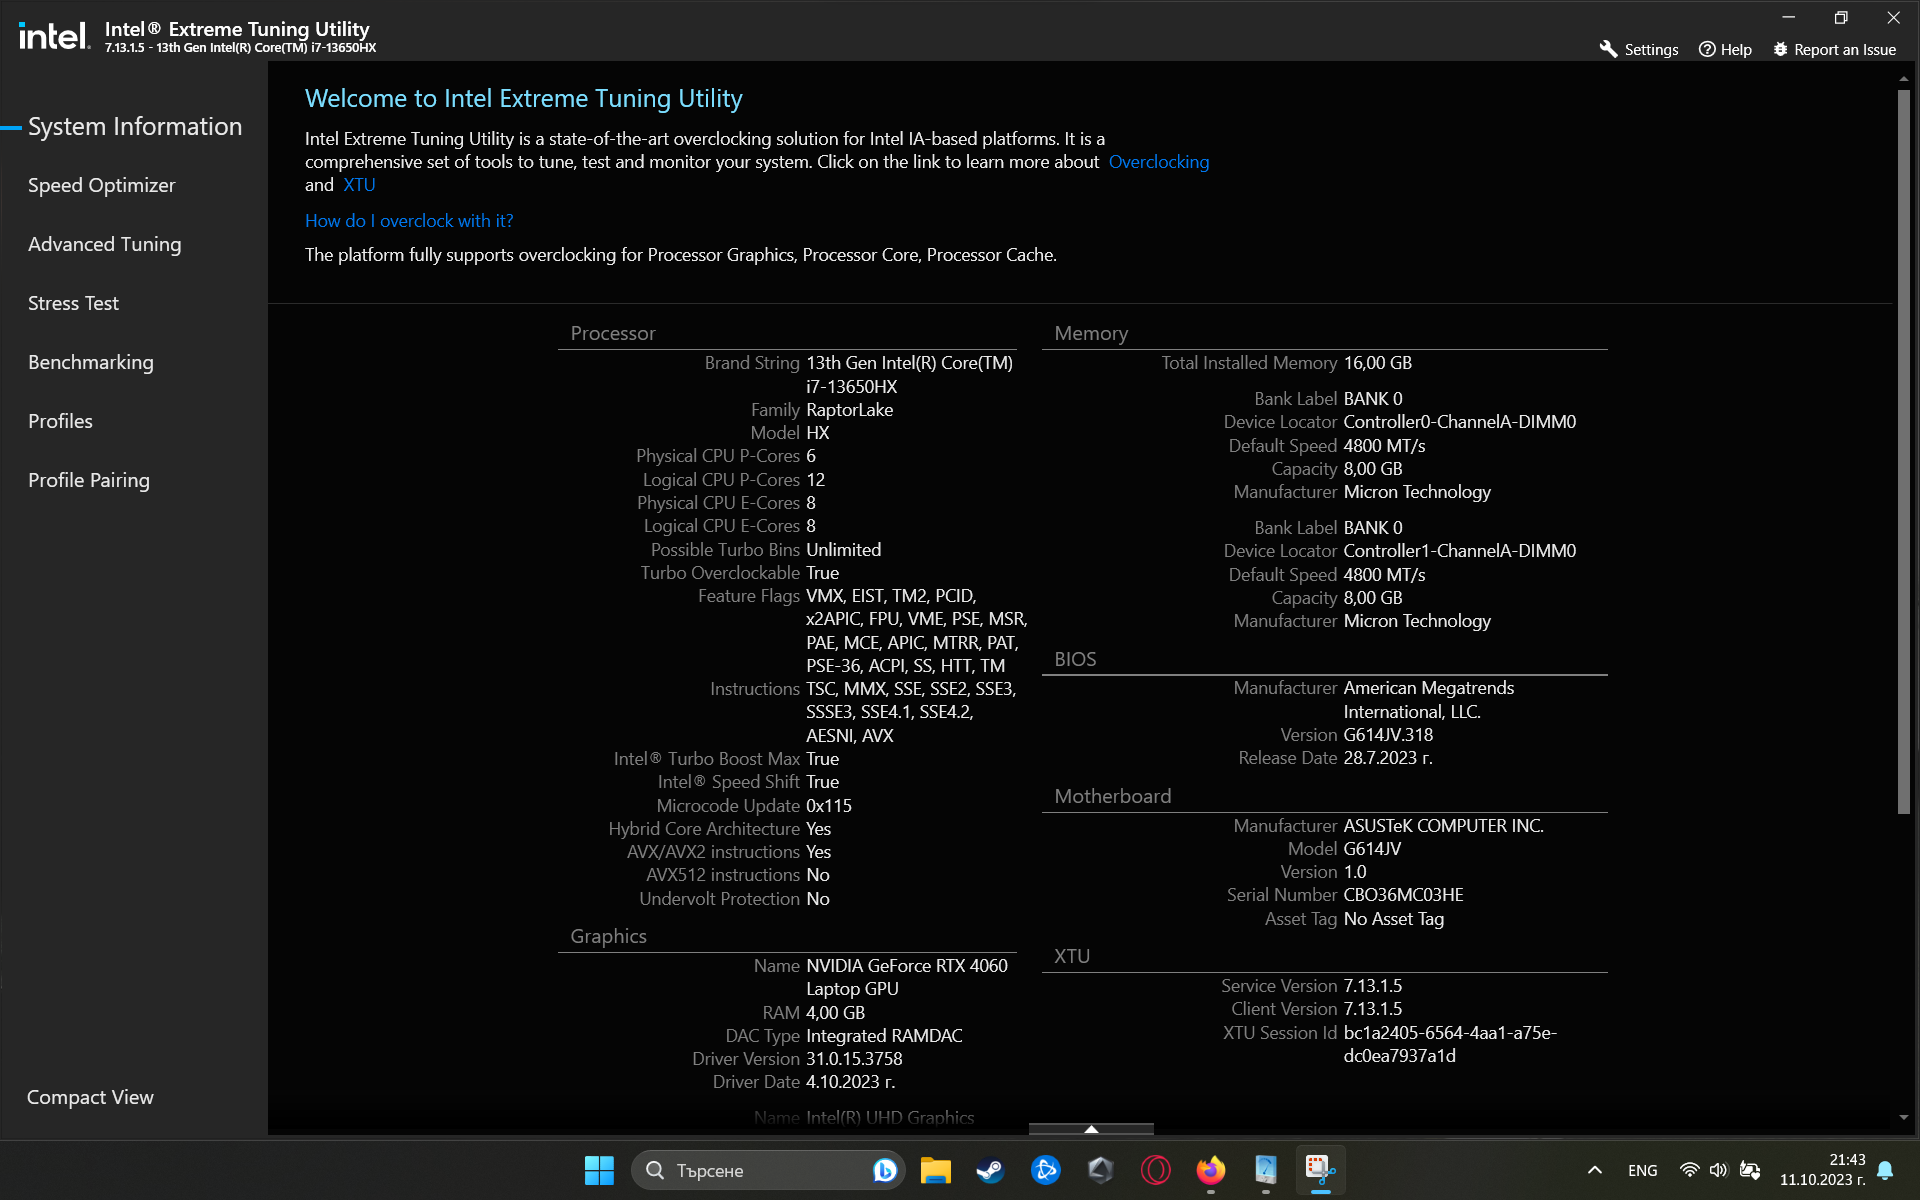Open Steam from the taskbar
Image resolution: width=1920 pixels, height=1200 pixels.
990,1170
